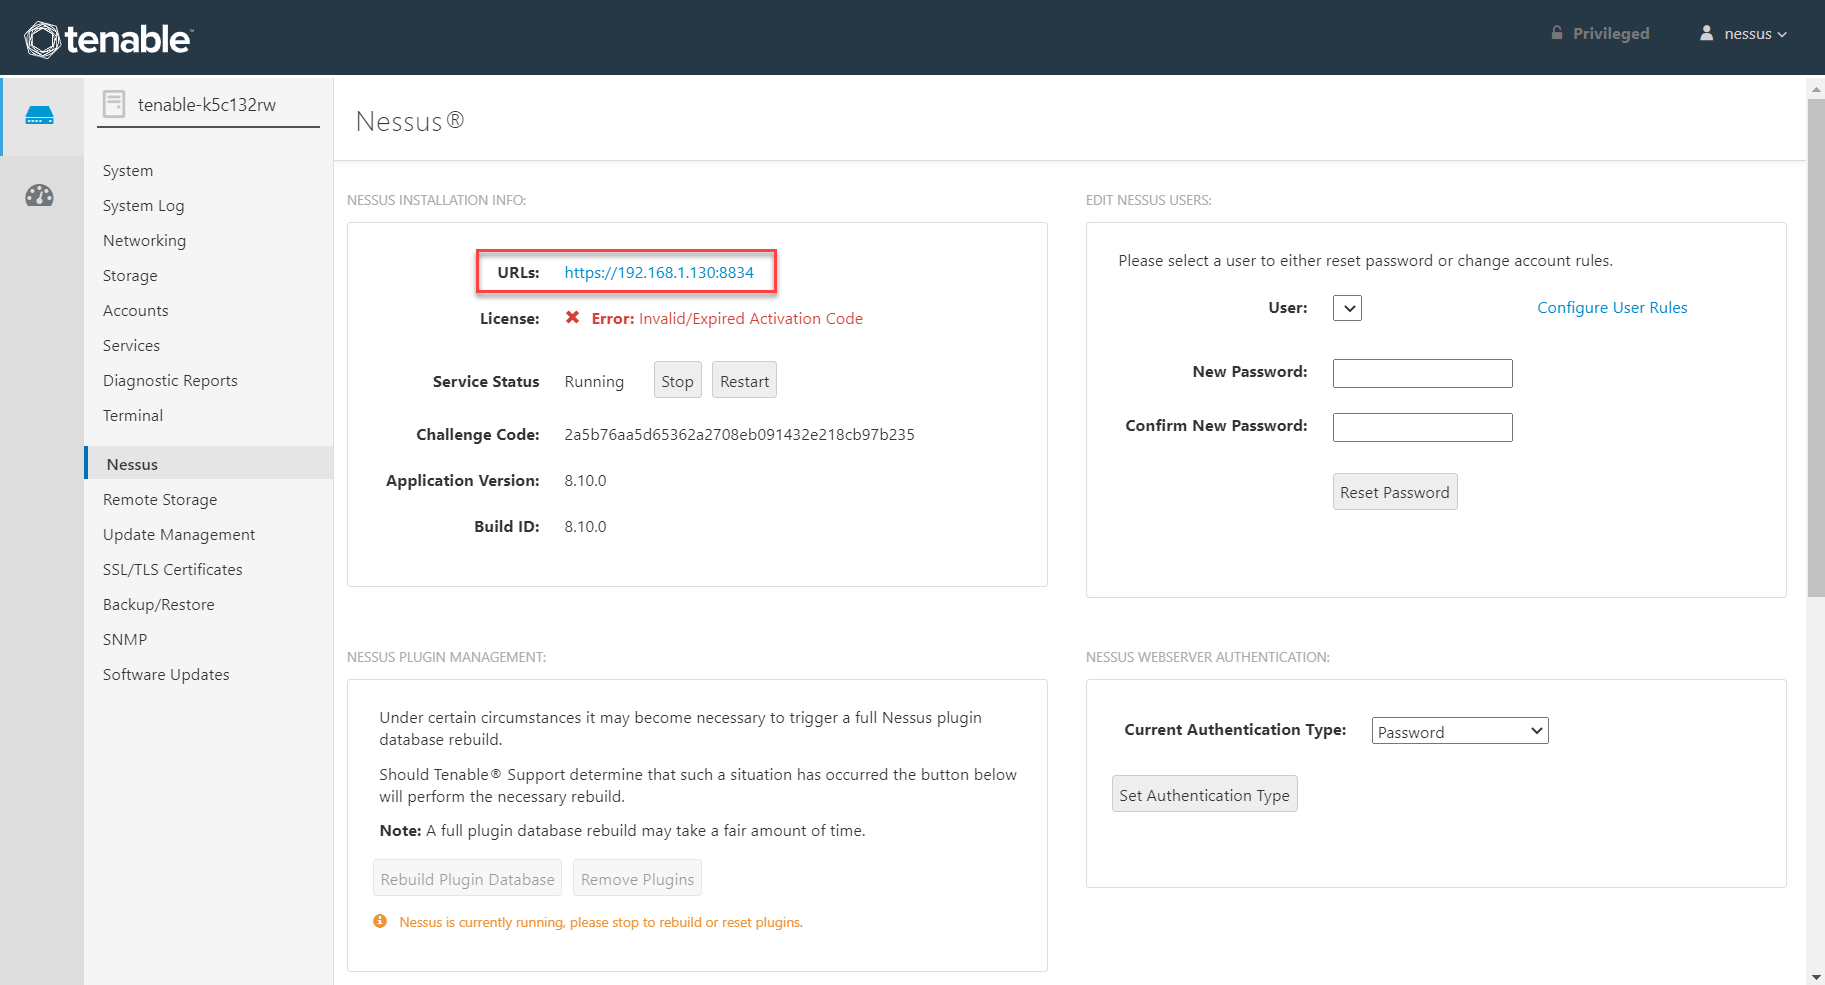Open SSL/TLS Certificates page

[173, 570]
